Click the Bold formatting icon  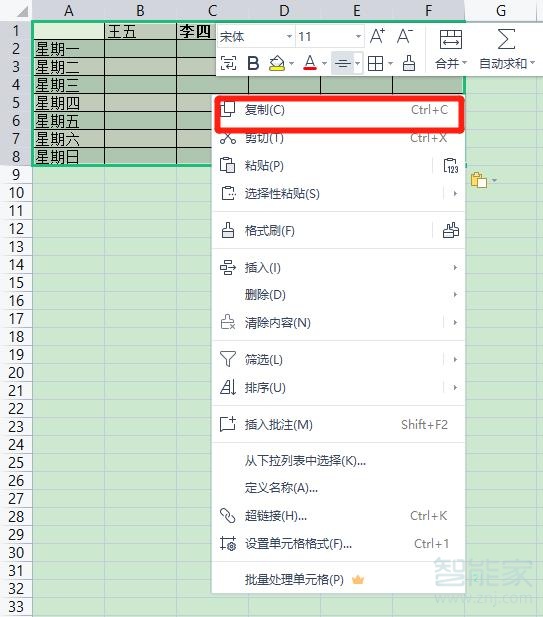pyautogui.click(x=253, y=63)
